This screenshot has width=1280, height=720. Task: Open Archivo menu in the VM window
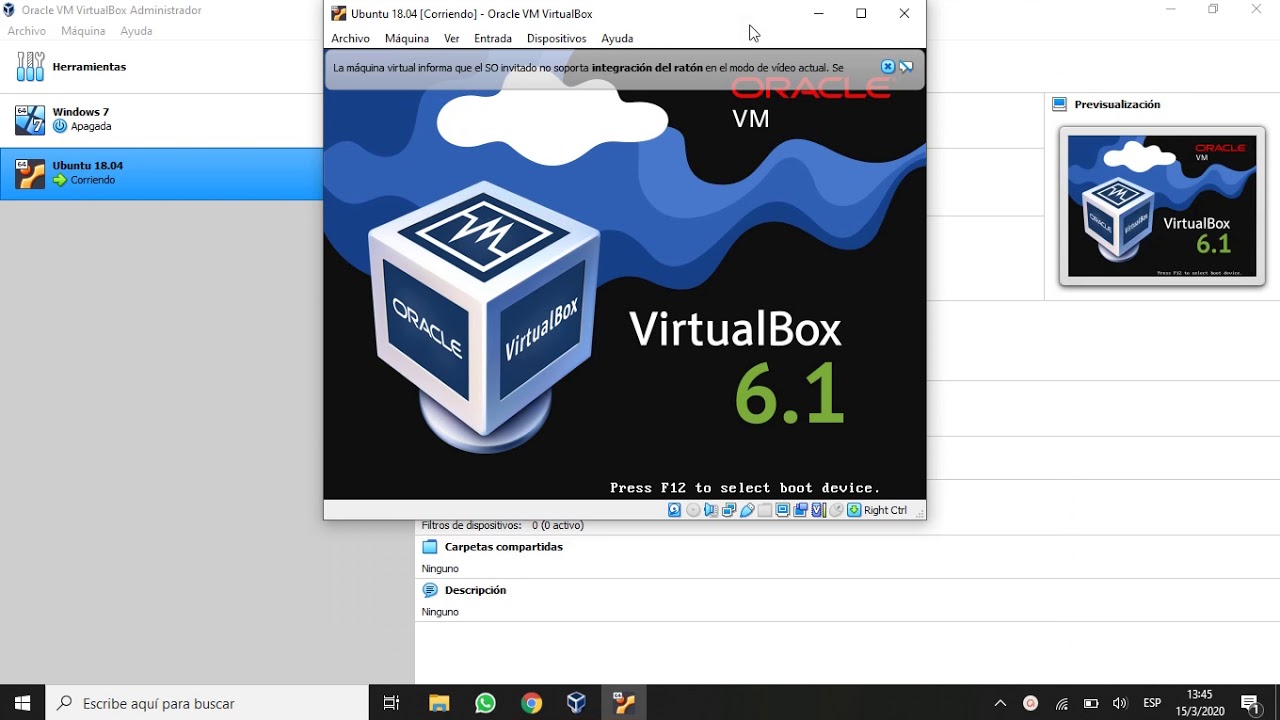tap(350, 38)
